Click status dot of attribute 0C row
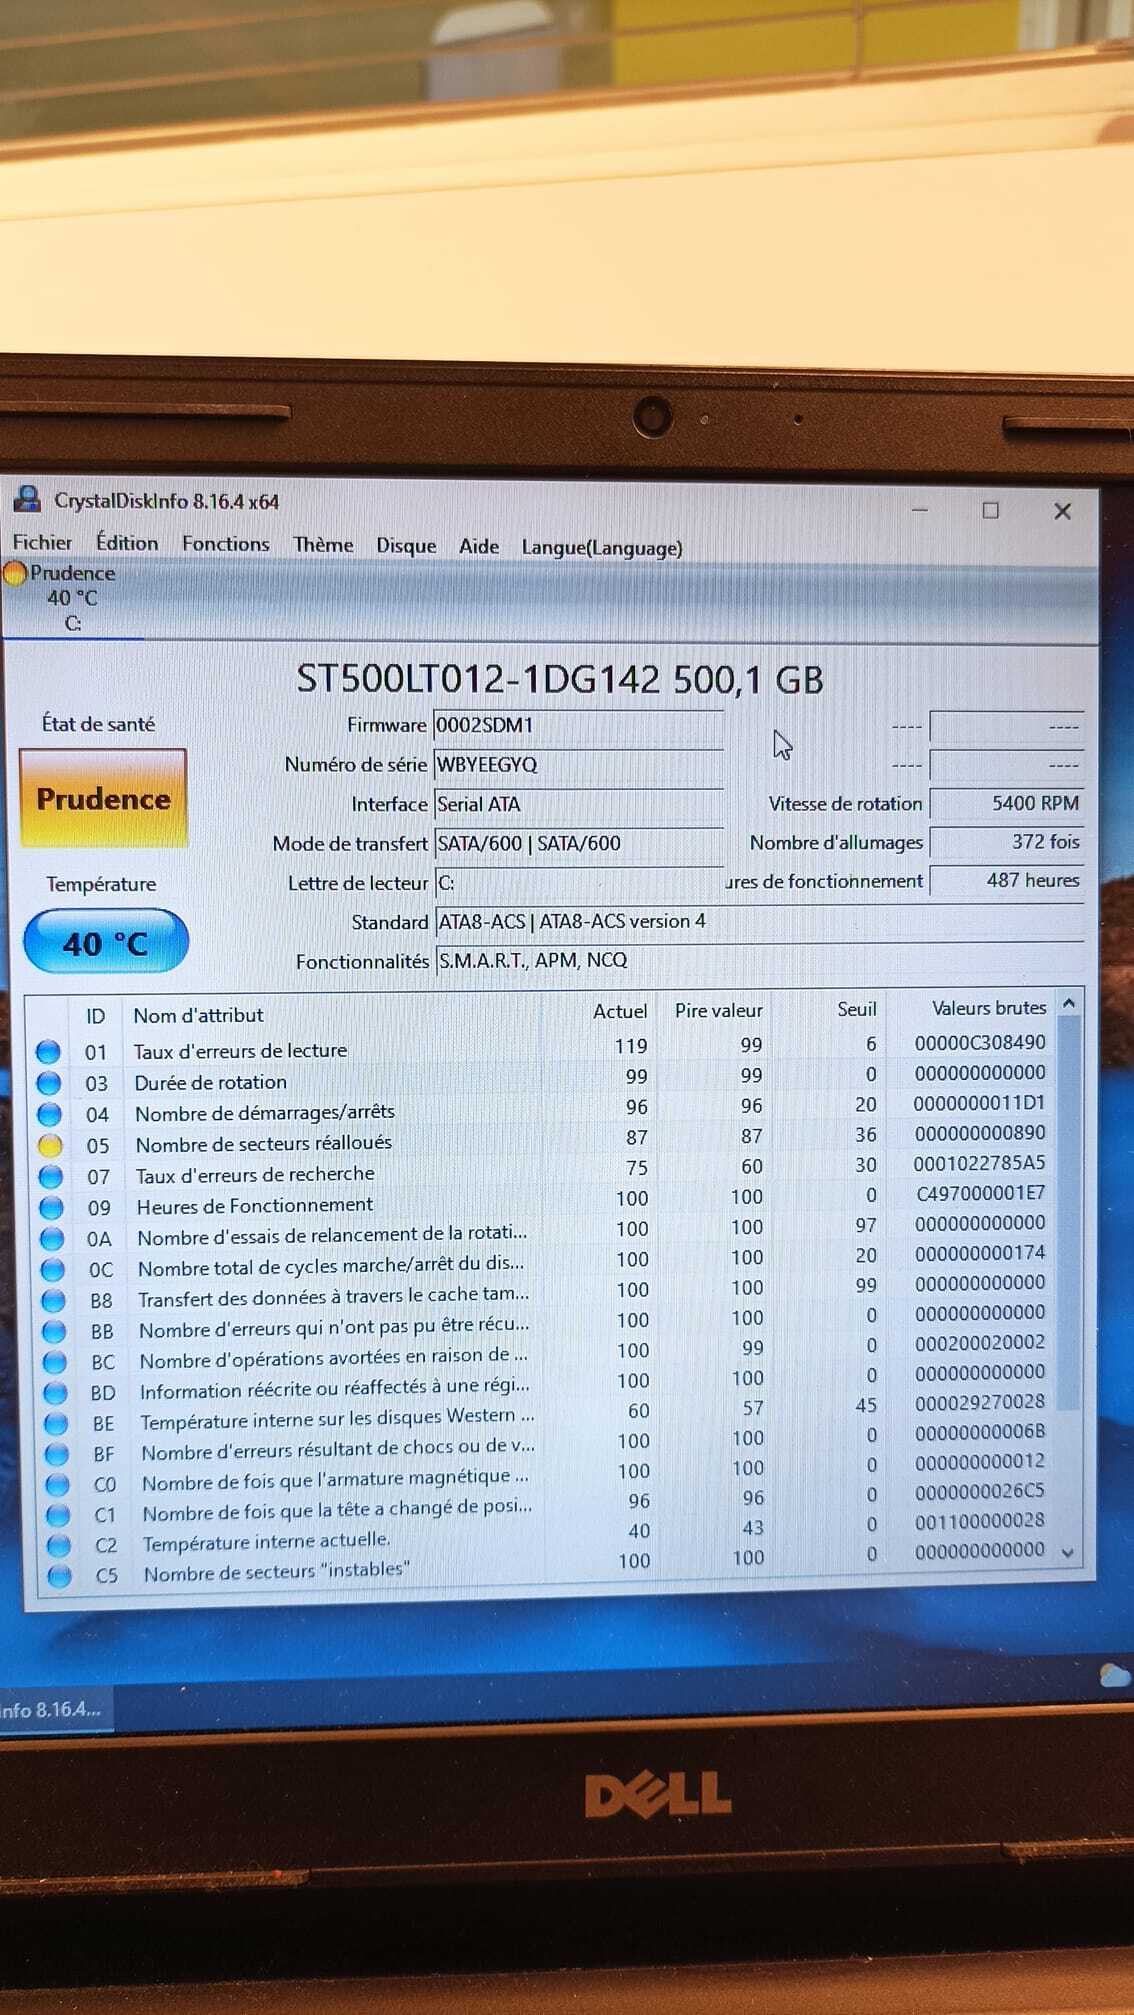The height and width of the screenshot is (2015, 1134). point(53,1269)
